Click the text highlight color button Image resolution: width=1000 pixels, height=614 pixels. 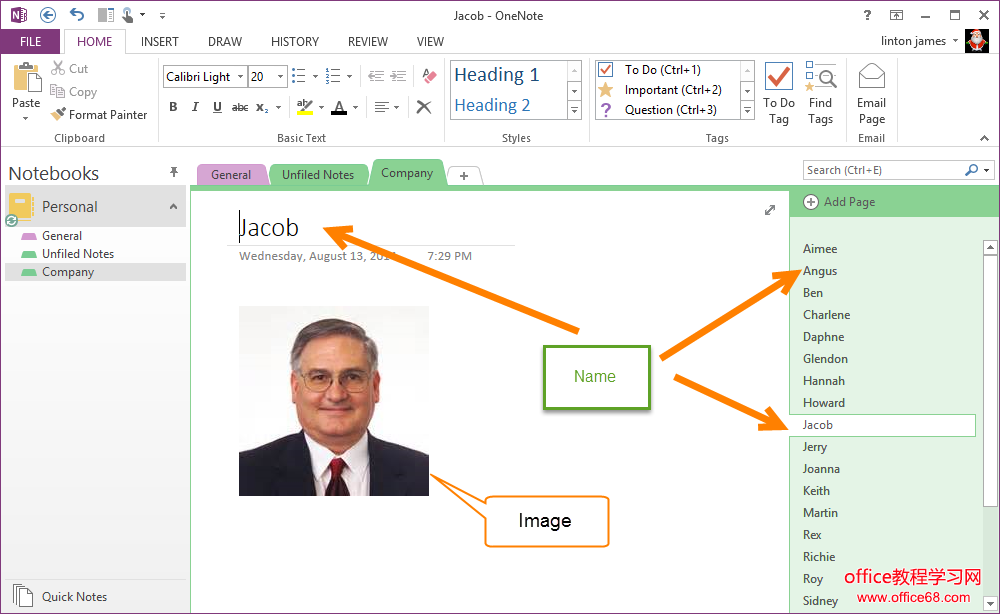305,107
